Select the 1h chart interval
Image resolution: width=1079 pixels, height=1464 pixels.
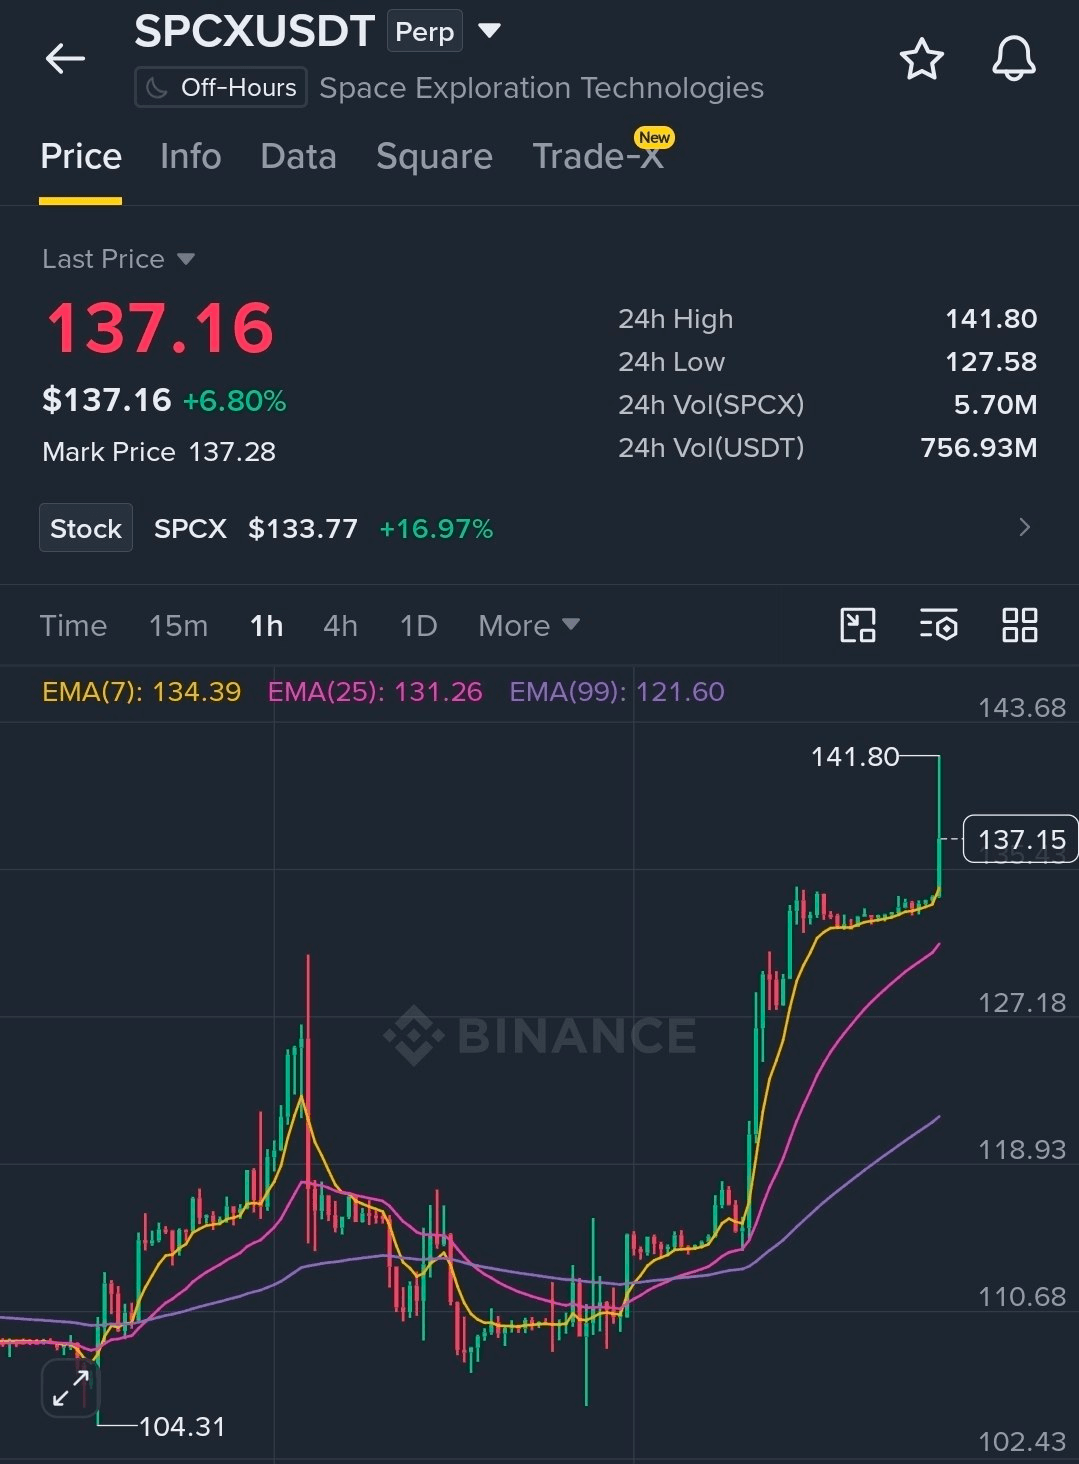(266, 626)
